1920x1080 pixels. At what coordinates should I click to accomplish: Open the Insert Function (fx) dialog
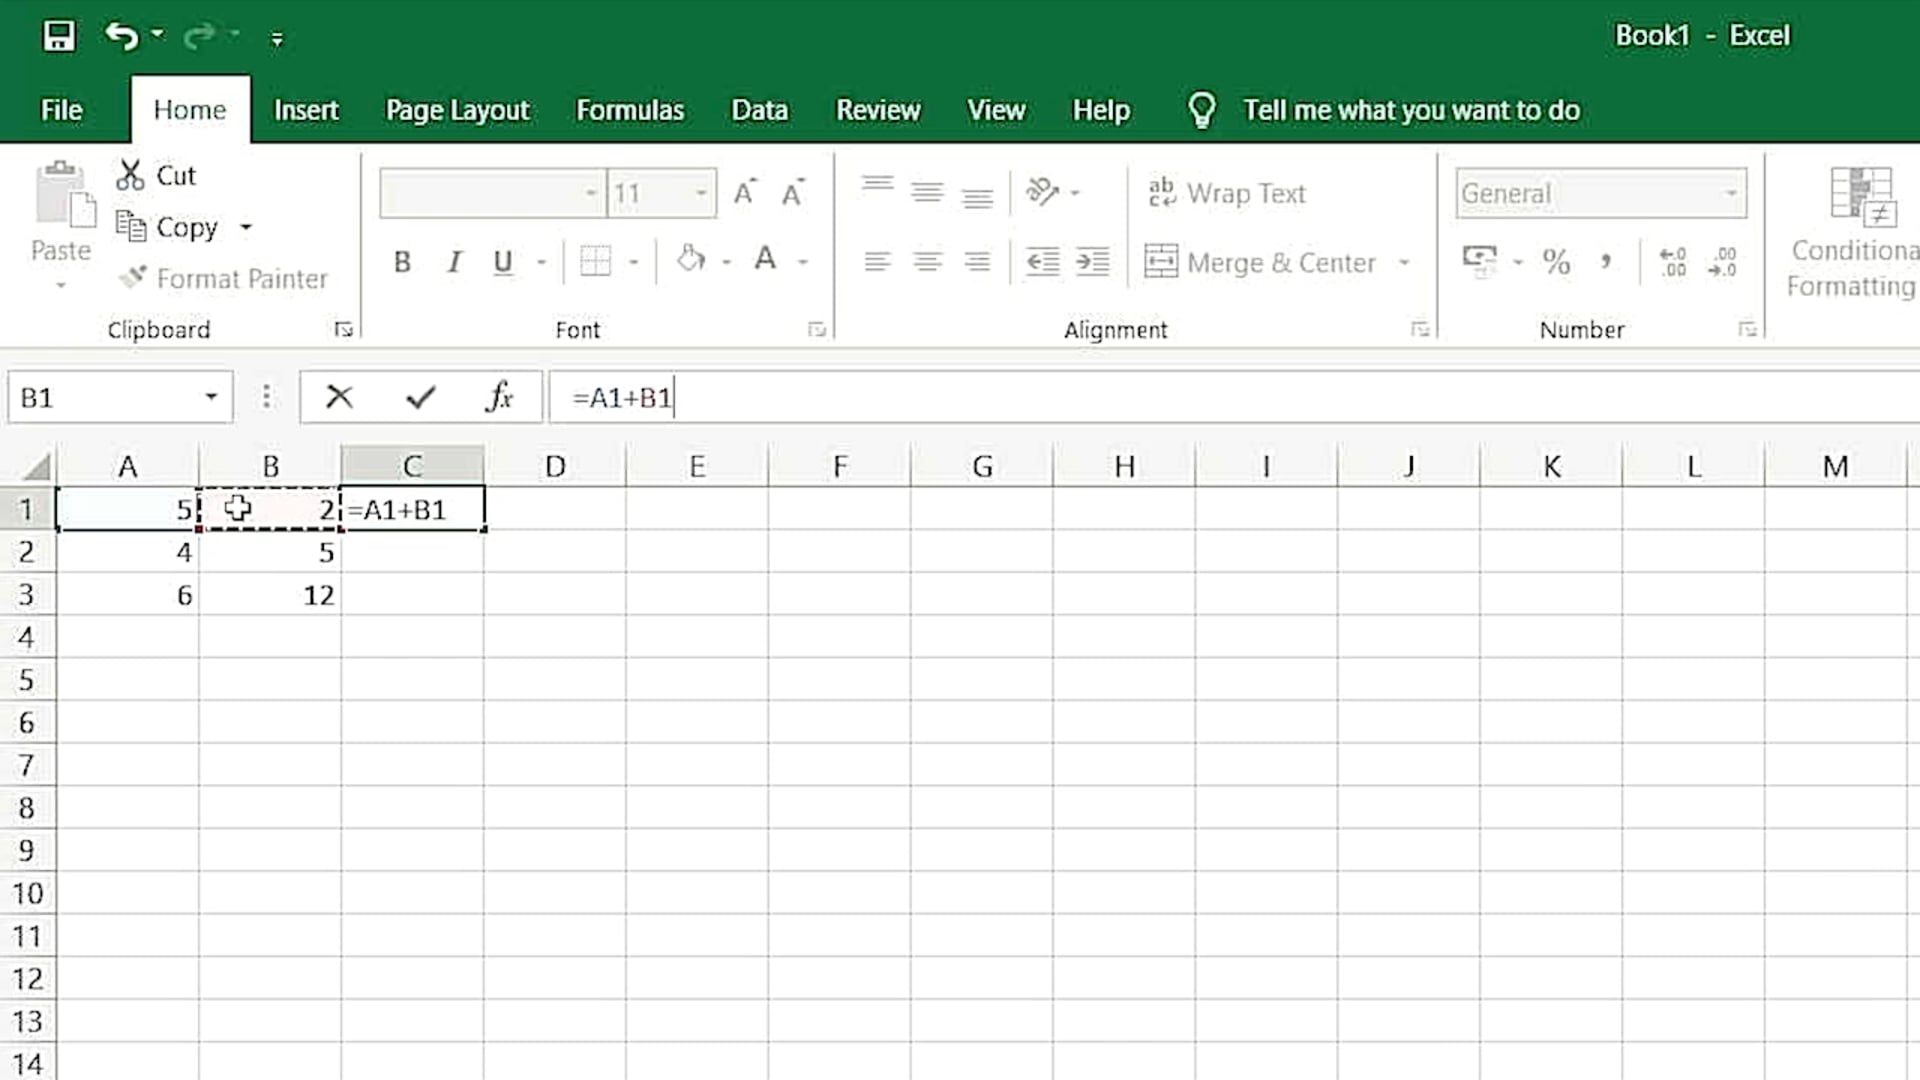coord(497,396)
